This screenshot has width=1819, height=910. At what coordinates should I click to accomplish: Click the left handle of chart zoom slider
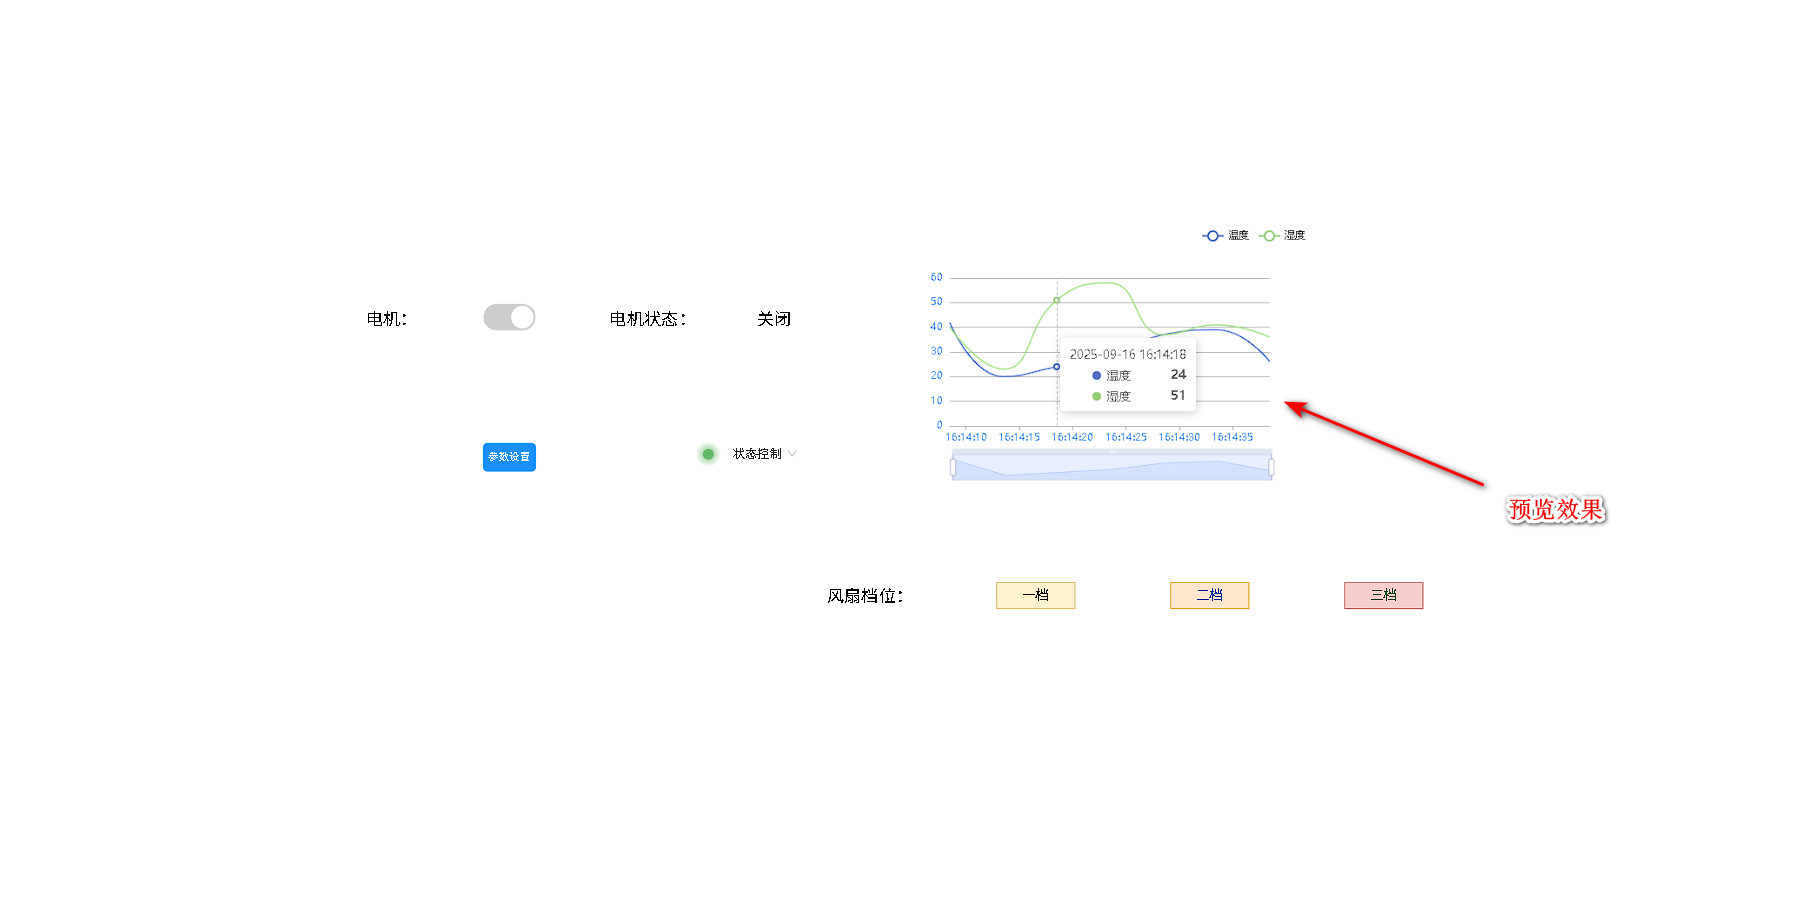pos(953,467)
